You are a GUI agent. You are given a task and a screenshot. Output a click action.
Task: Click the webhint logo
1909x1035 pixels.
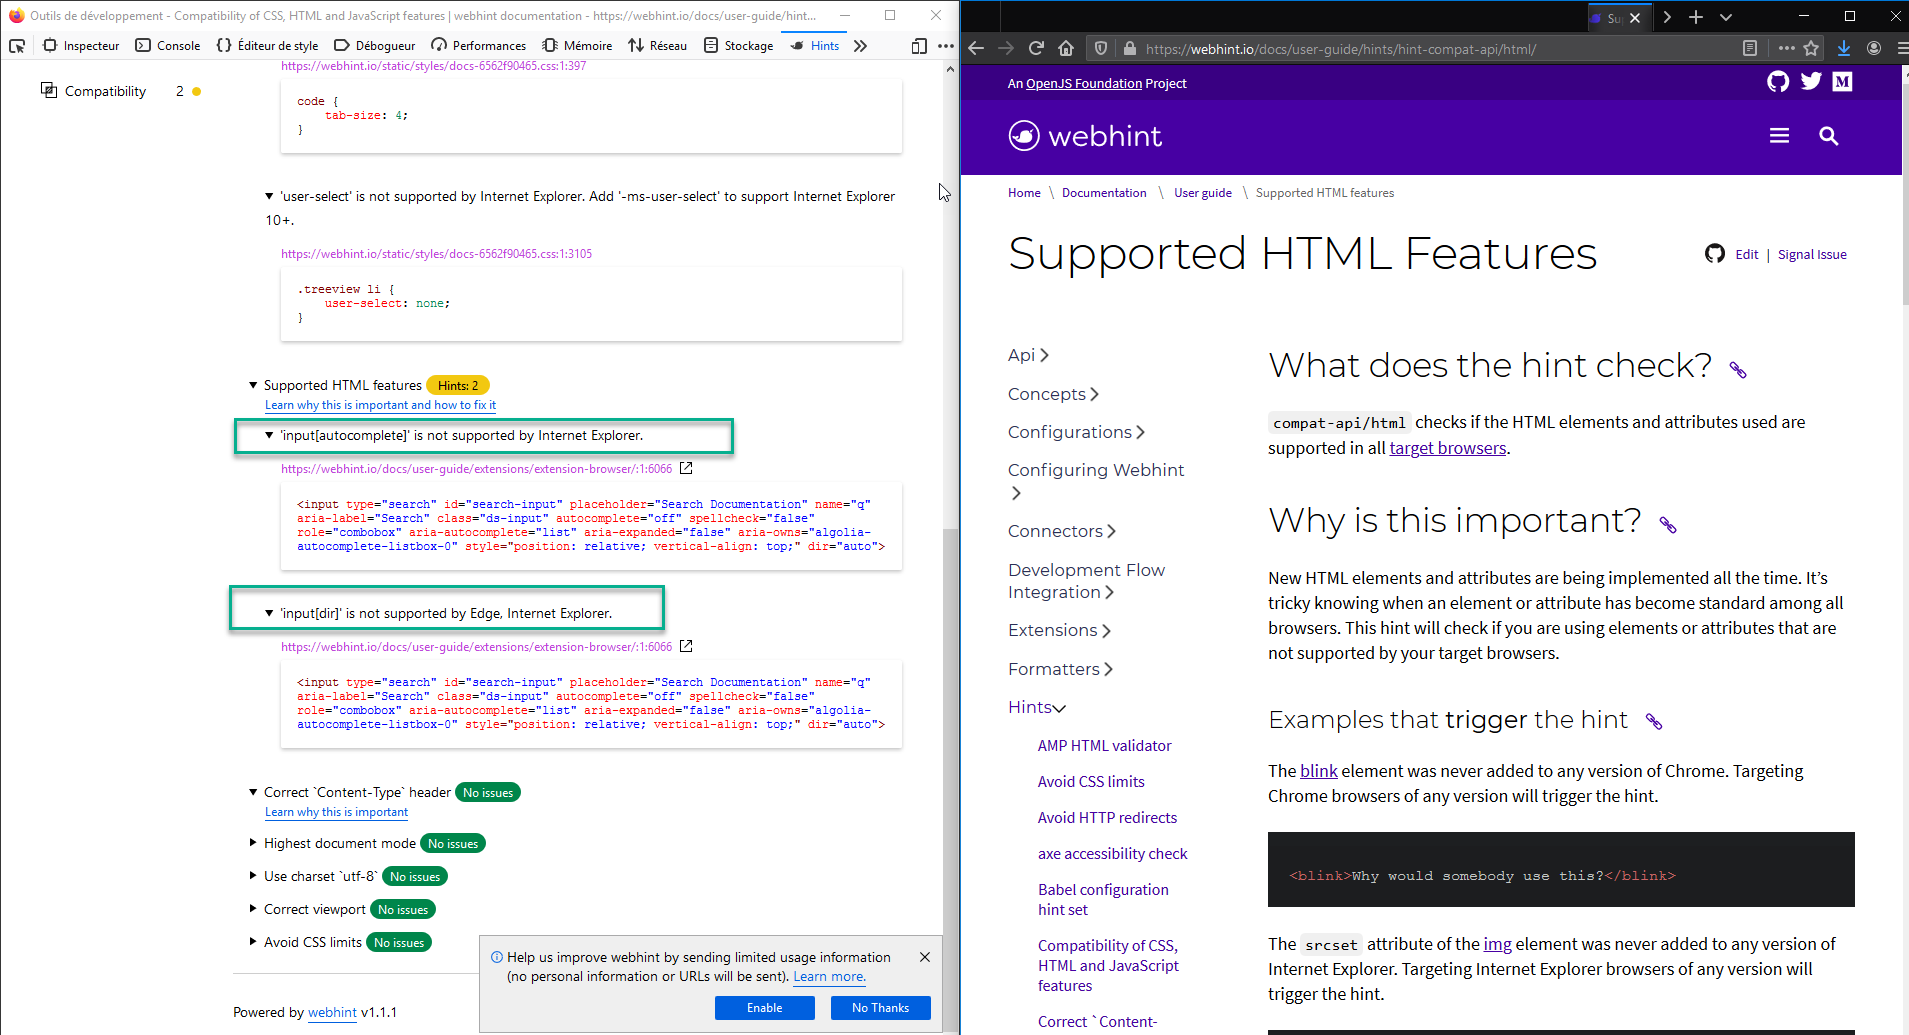(1085, 136)
